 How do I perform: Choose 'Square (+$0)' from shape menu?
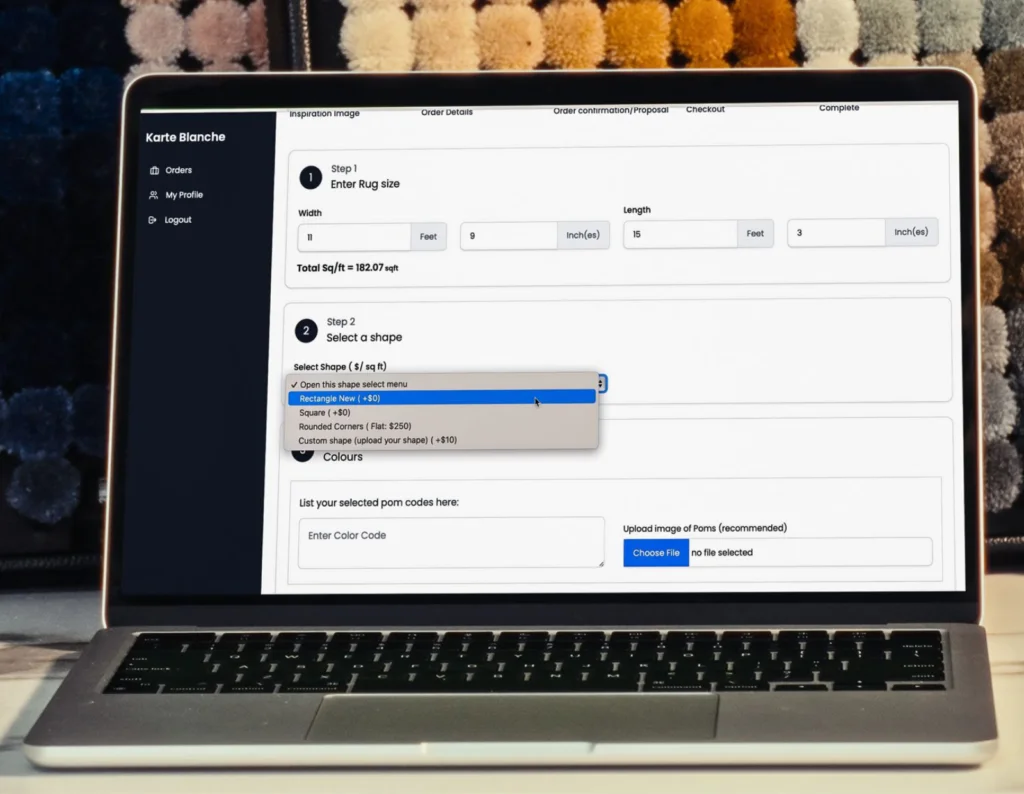point(325,412)
